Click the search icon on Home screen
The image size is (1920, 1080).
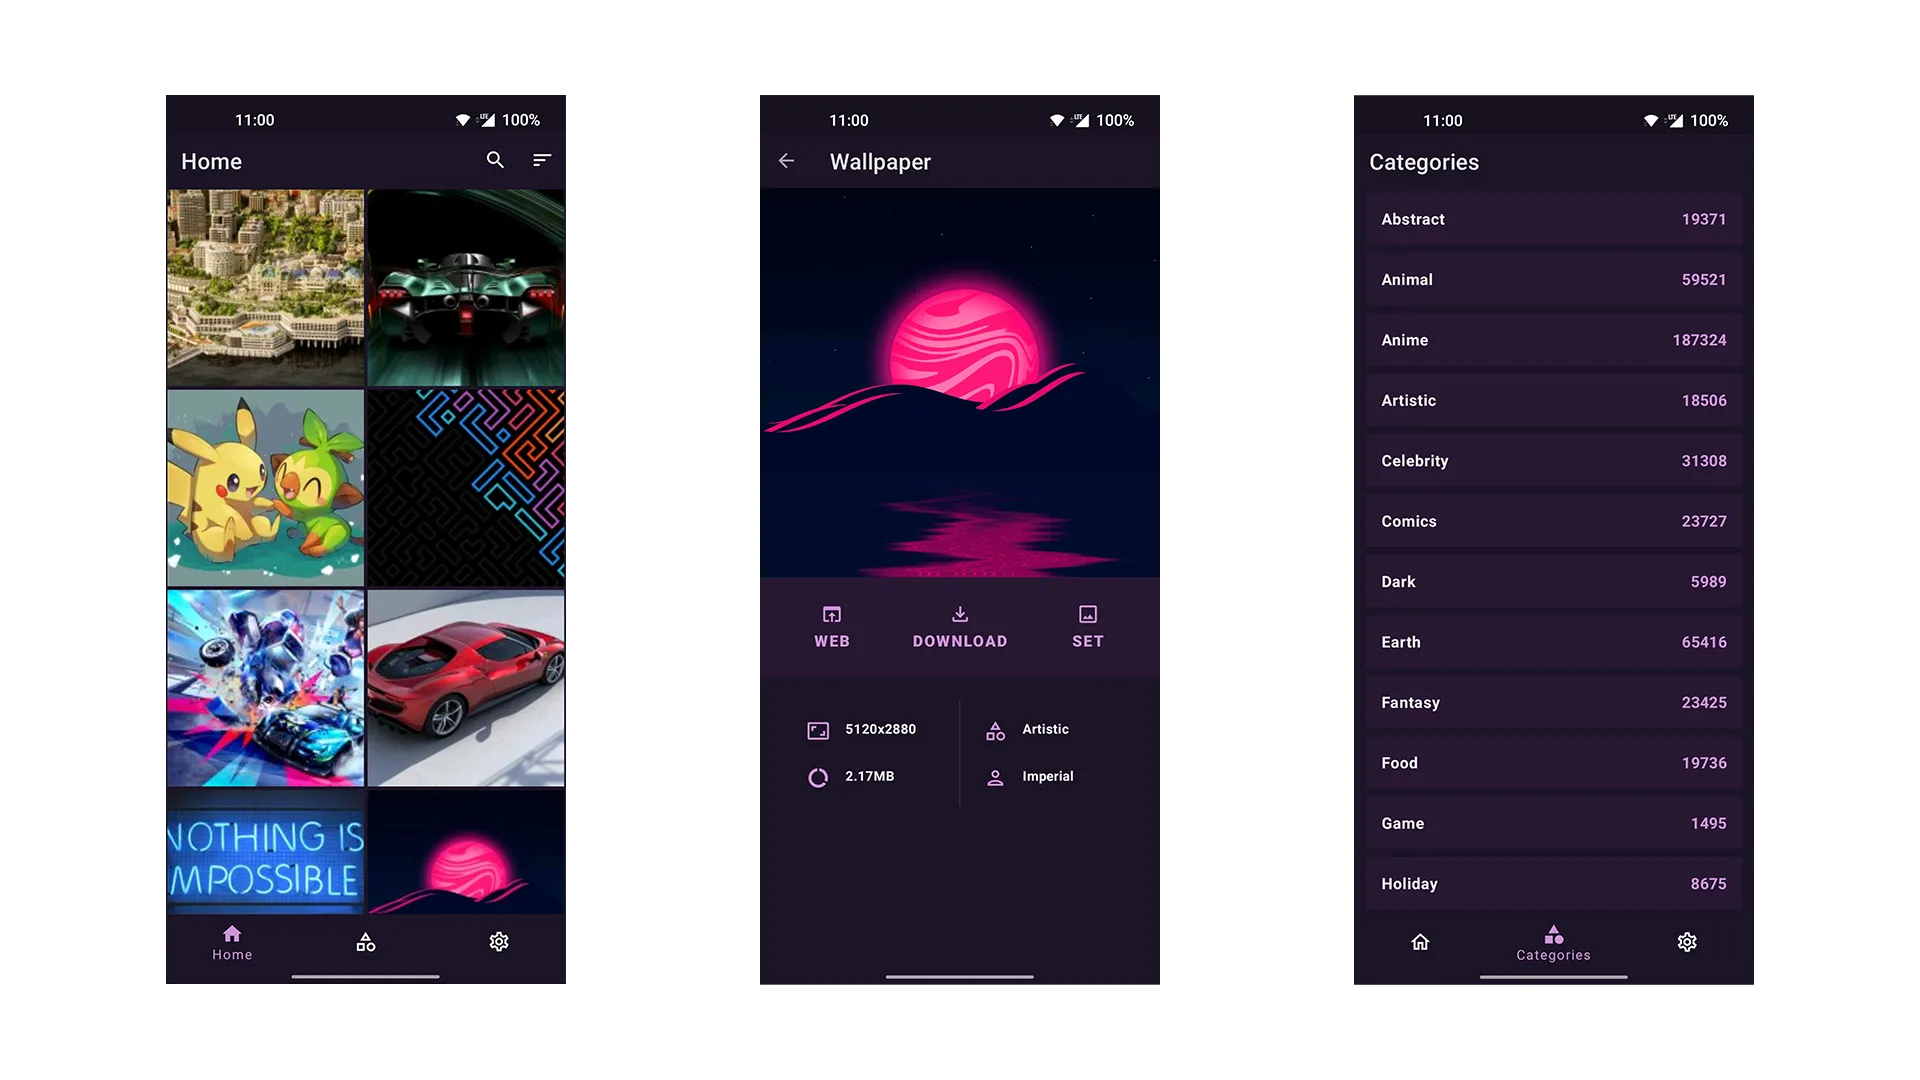[x=495, y=160]
